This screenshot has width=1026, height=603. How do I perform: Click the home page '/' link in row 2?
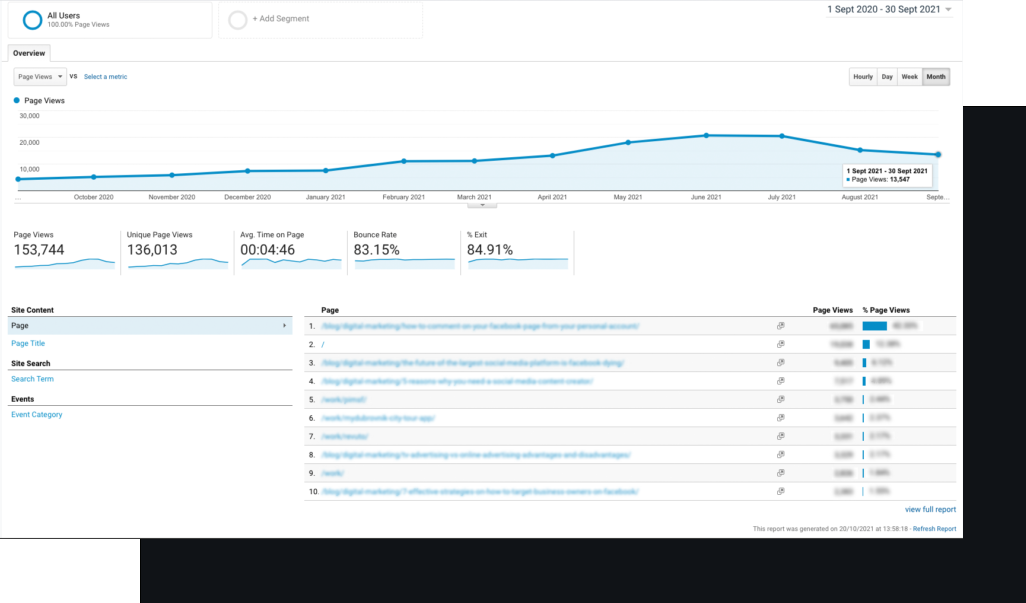pos(323,344)
